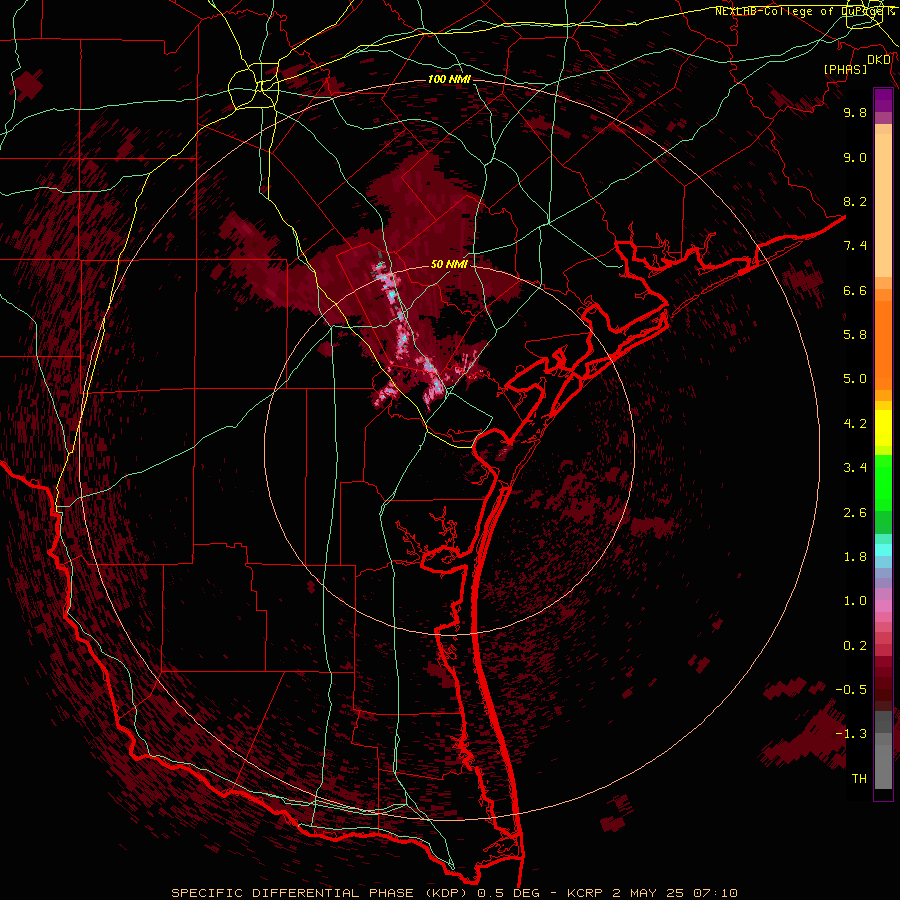Click the KCRP station identifier in caption
Viewport: 900px width, 900px height.
(x=586, y=893)
